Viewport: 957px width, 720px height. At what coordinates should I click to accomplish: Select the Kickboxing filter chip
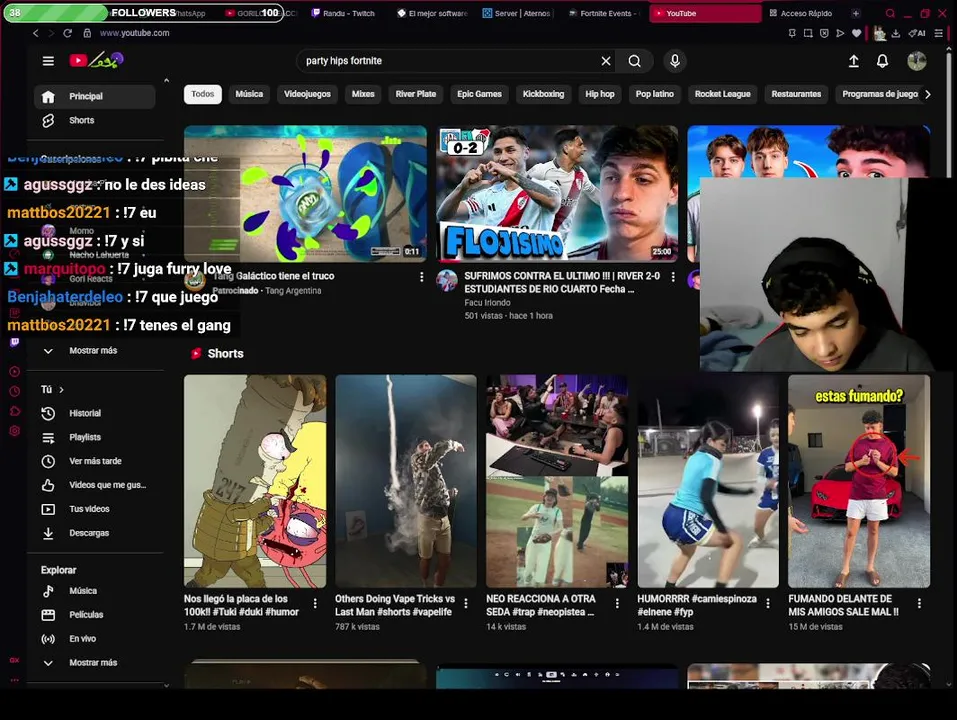click(543, 94)
